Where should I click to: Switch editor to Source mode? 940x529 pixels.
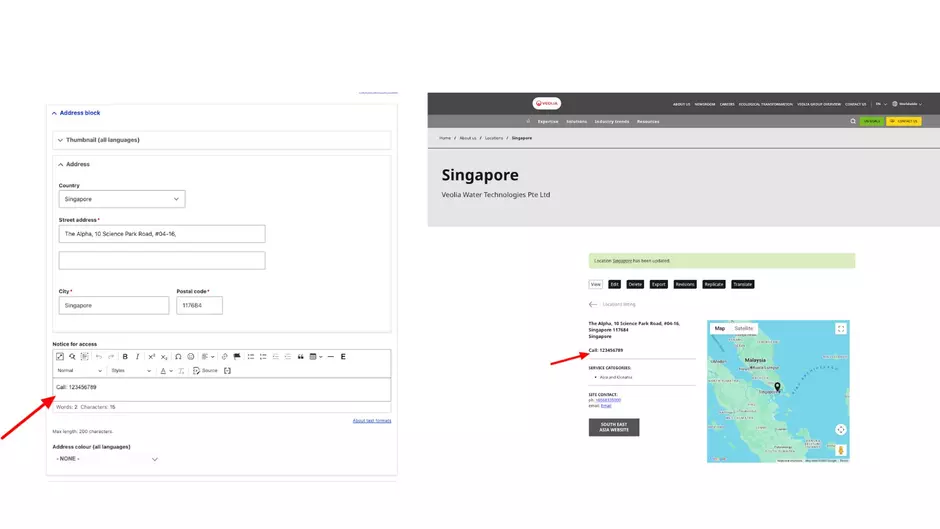tap(205, 371)
